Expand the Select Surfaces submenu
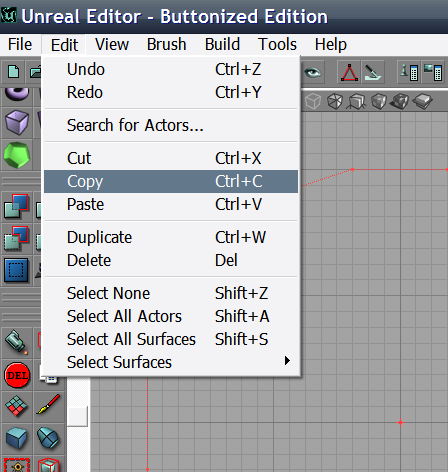Screen dimensions: 448x472 (171, 362)
